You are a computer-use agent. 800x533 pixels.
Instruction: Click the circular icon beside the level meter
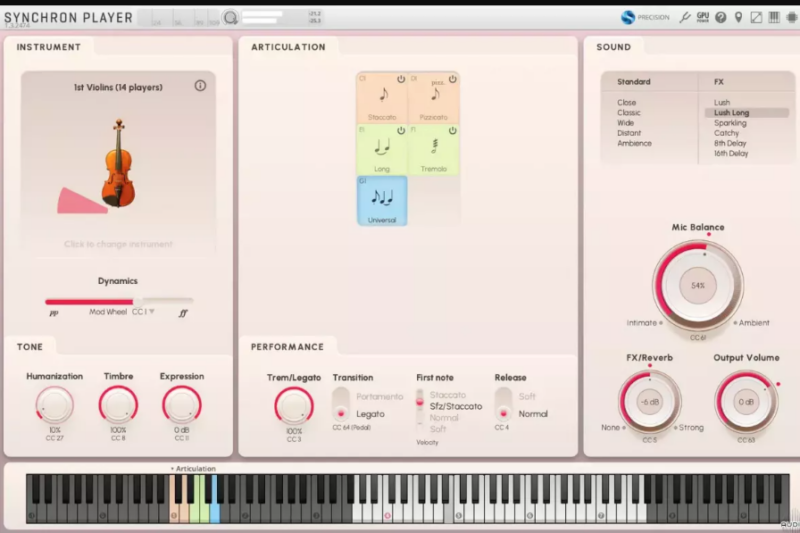pyautogui.click(x=231, y=18)
